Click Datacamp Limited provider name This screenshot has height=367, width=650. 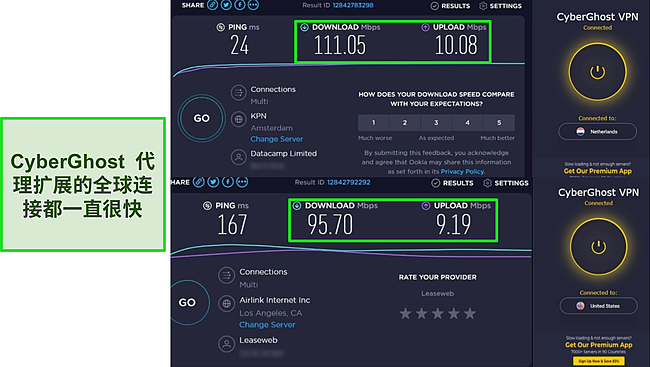284,153
